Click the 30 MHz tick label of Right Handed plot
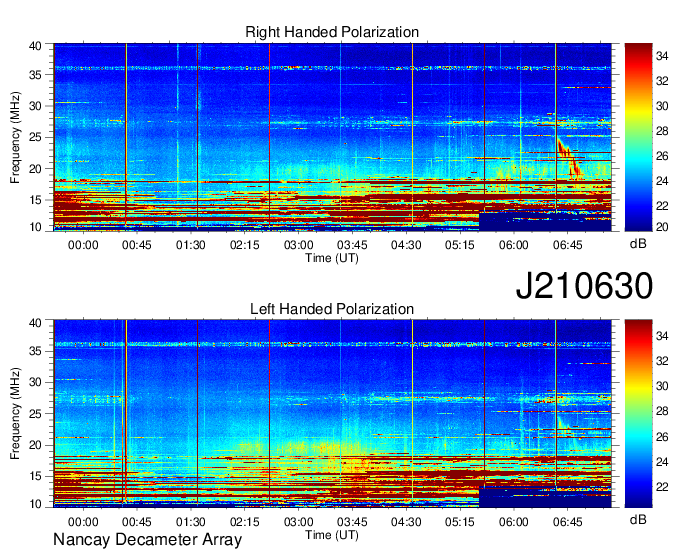This screenshot has width=680, height=552. pyautogui.click(x=35, y=106)
